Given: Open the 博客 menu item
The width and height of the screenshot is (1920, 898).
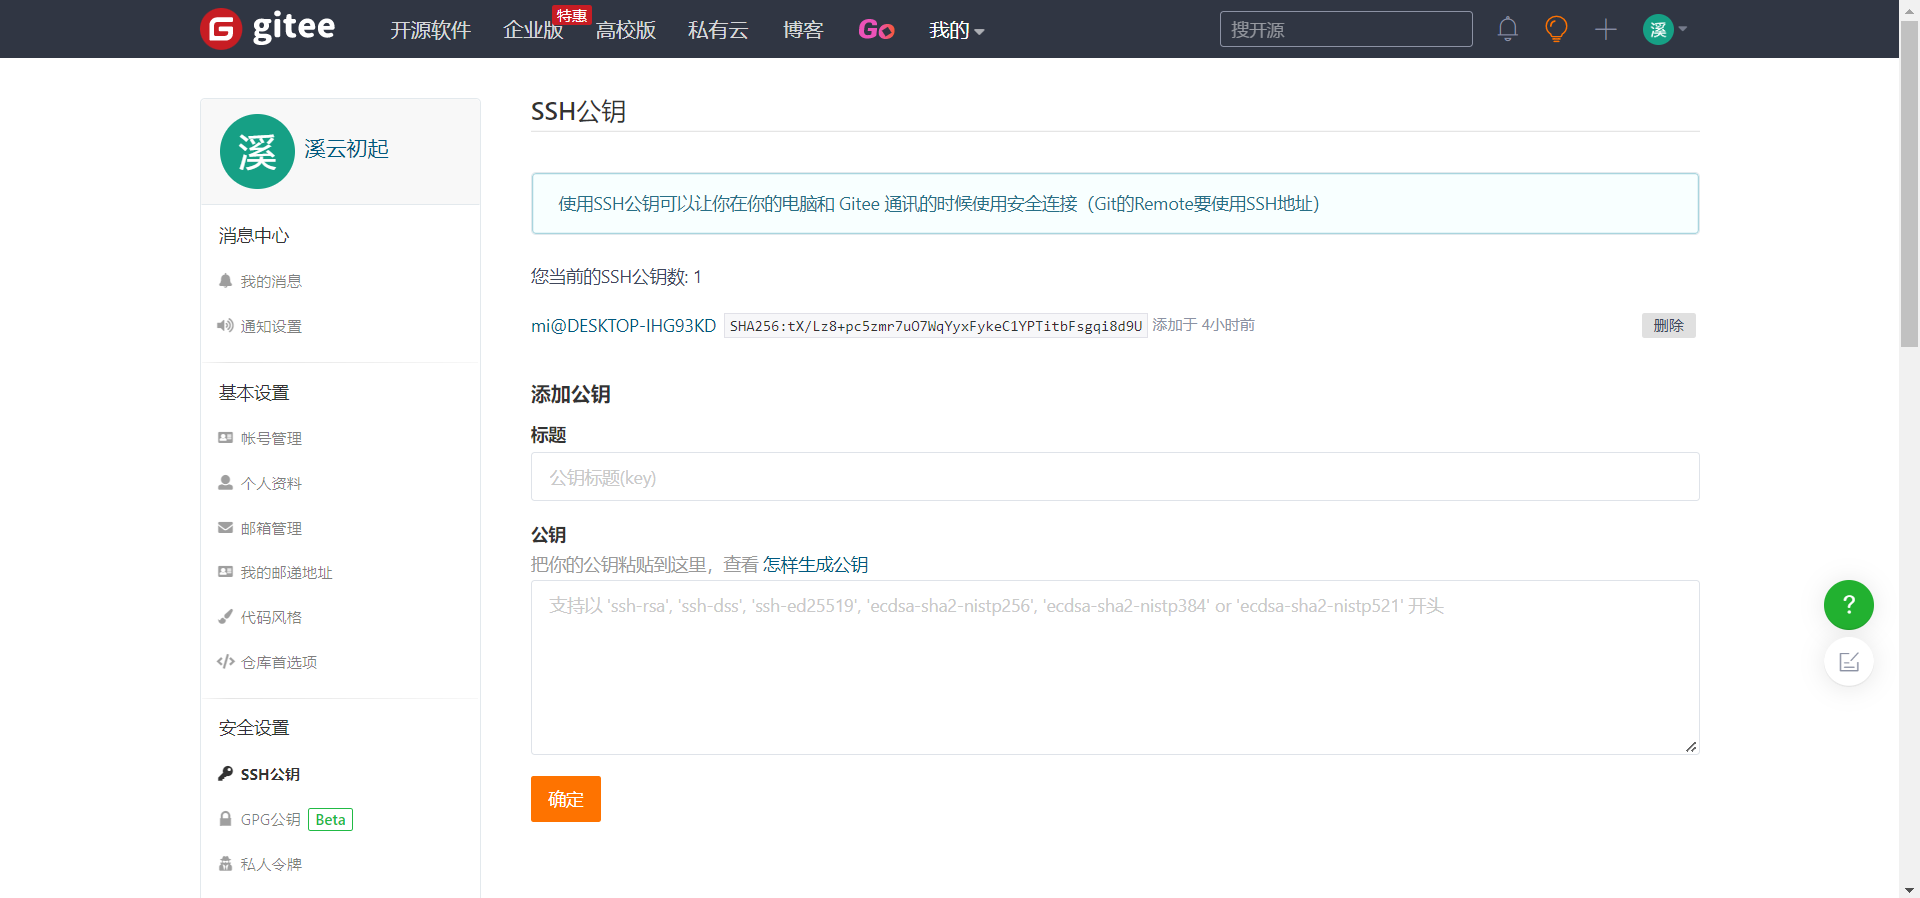Looking at the screenshot, I should (803, 30).
